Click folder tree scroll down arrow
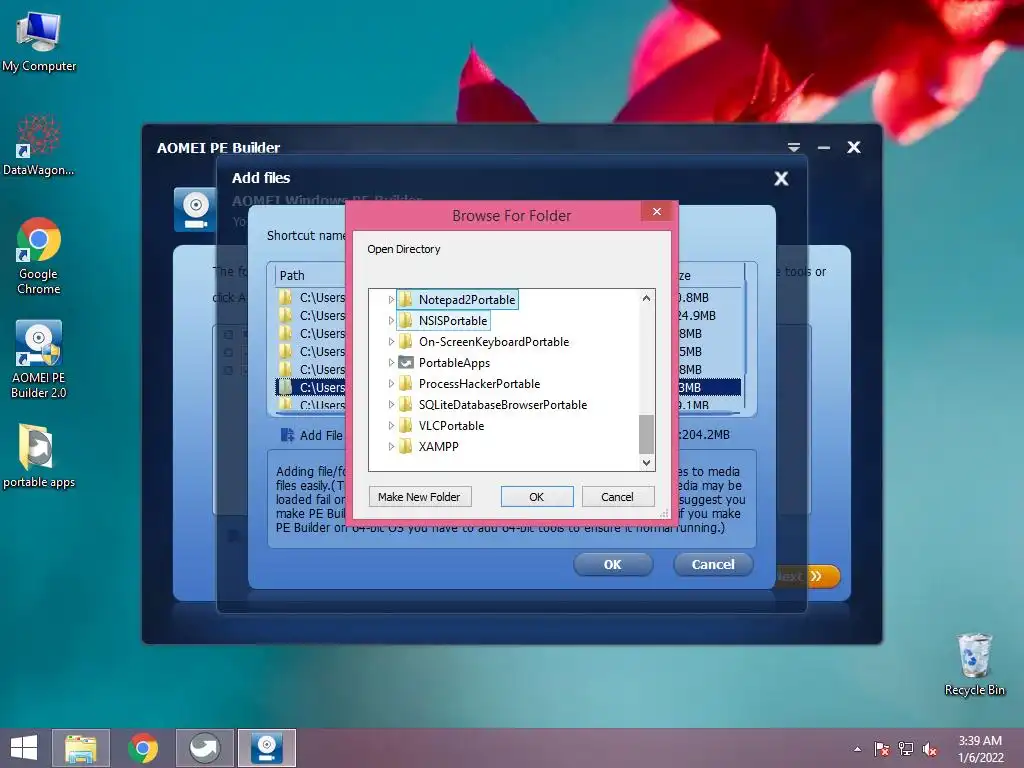 tap(646, 462)
